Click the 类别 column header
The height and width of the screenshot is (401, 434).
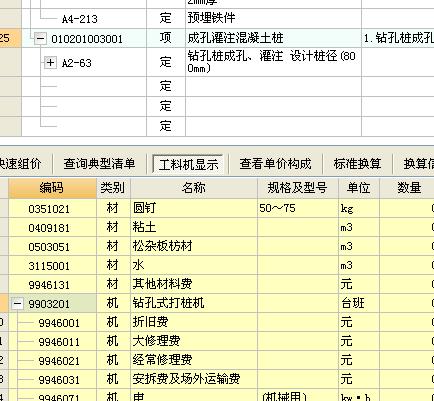pyautogui.click(x=113, y=188)
